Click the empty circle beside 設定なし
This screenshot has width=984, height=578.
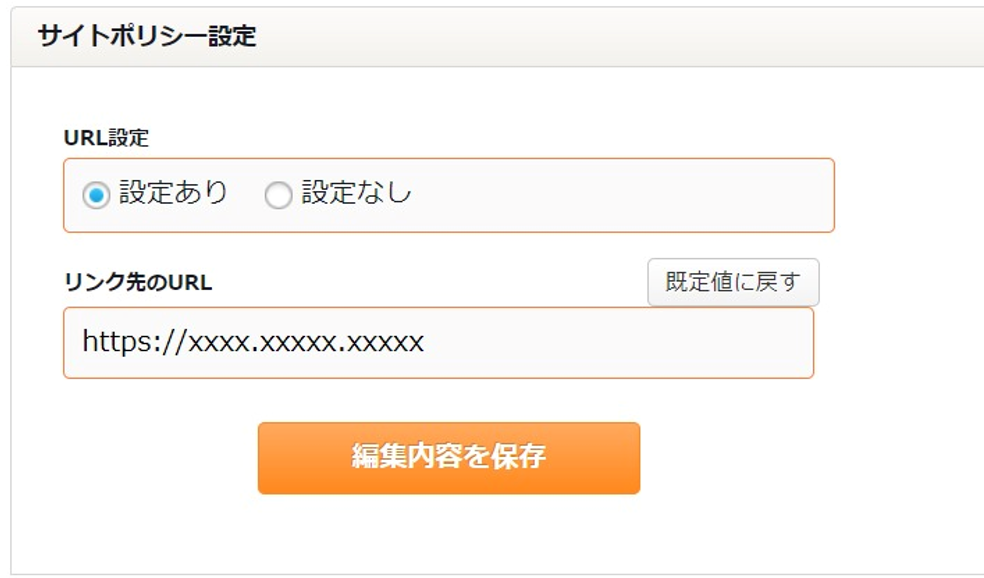[x=278, y=195]
